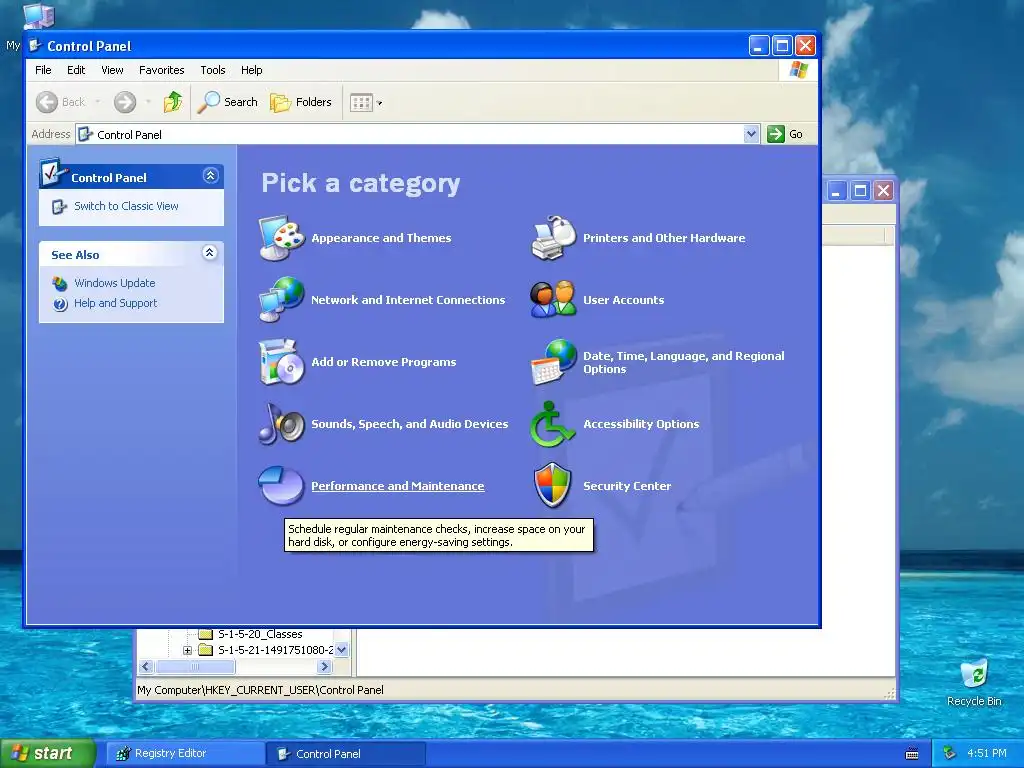Click the Control Panel icon in address bar
The width and height of the screenshot is (1024, 768).
click(x=85, y=135)
